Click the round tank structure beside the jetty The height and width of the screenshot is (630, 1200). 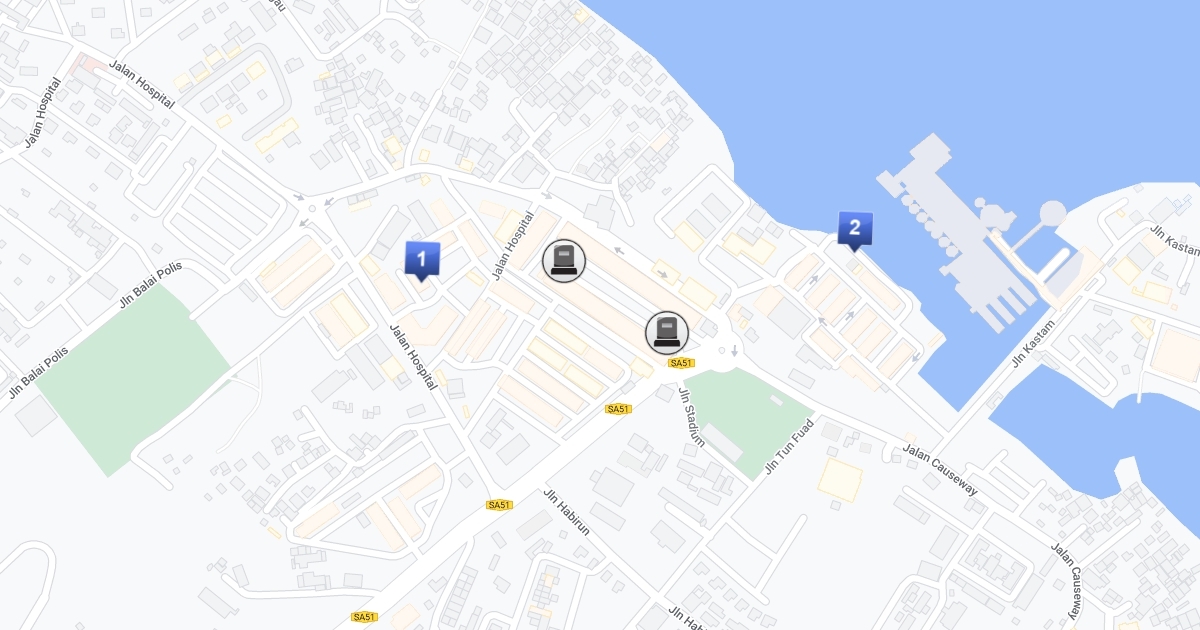tap(1053, 213)
